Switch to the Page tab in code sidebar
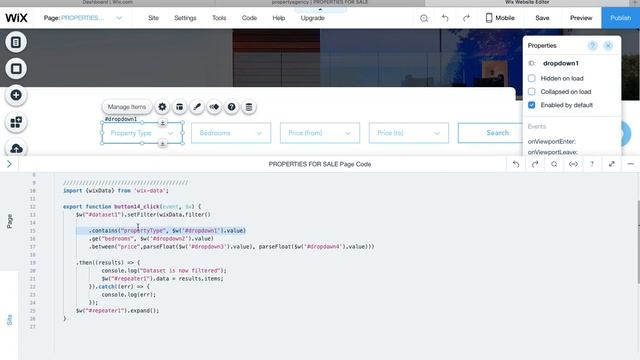The height and width of the screenshot is (360, 640). coord(9,221)
